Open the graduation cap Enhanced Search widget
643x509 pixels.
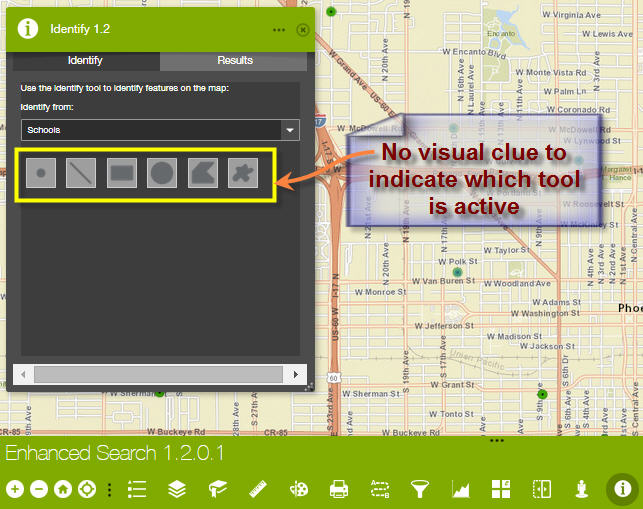218,489
